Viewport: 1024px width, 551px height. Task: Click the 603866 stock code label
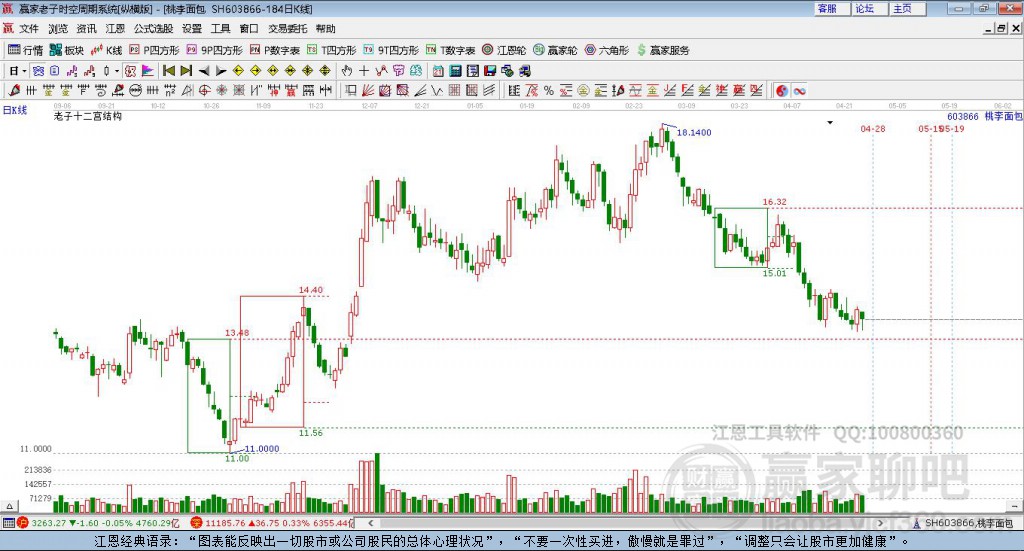(x=963, y=116)
